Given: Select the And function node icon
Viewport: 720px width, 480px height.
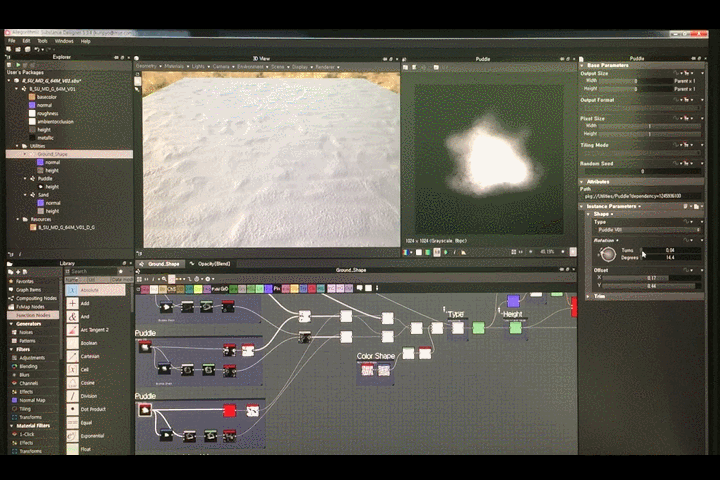Looking at the screenshot, I should (x=72, y=316).
